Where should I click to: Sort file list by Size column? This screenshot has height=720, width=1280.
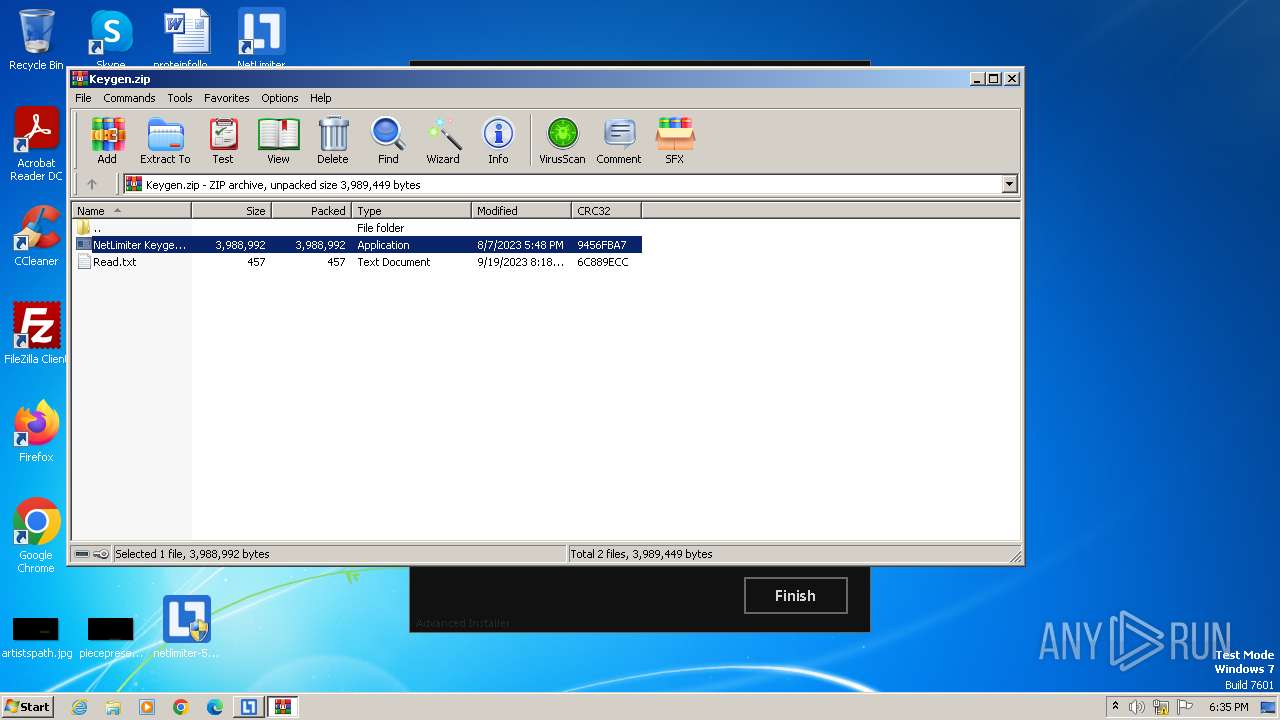[231, 211]
